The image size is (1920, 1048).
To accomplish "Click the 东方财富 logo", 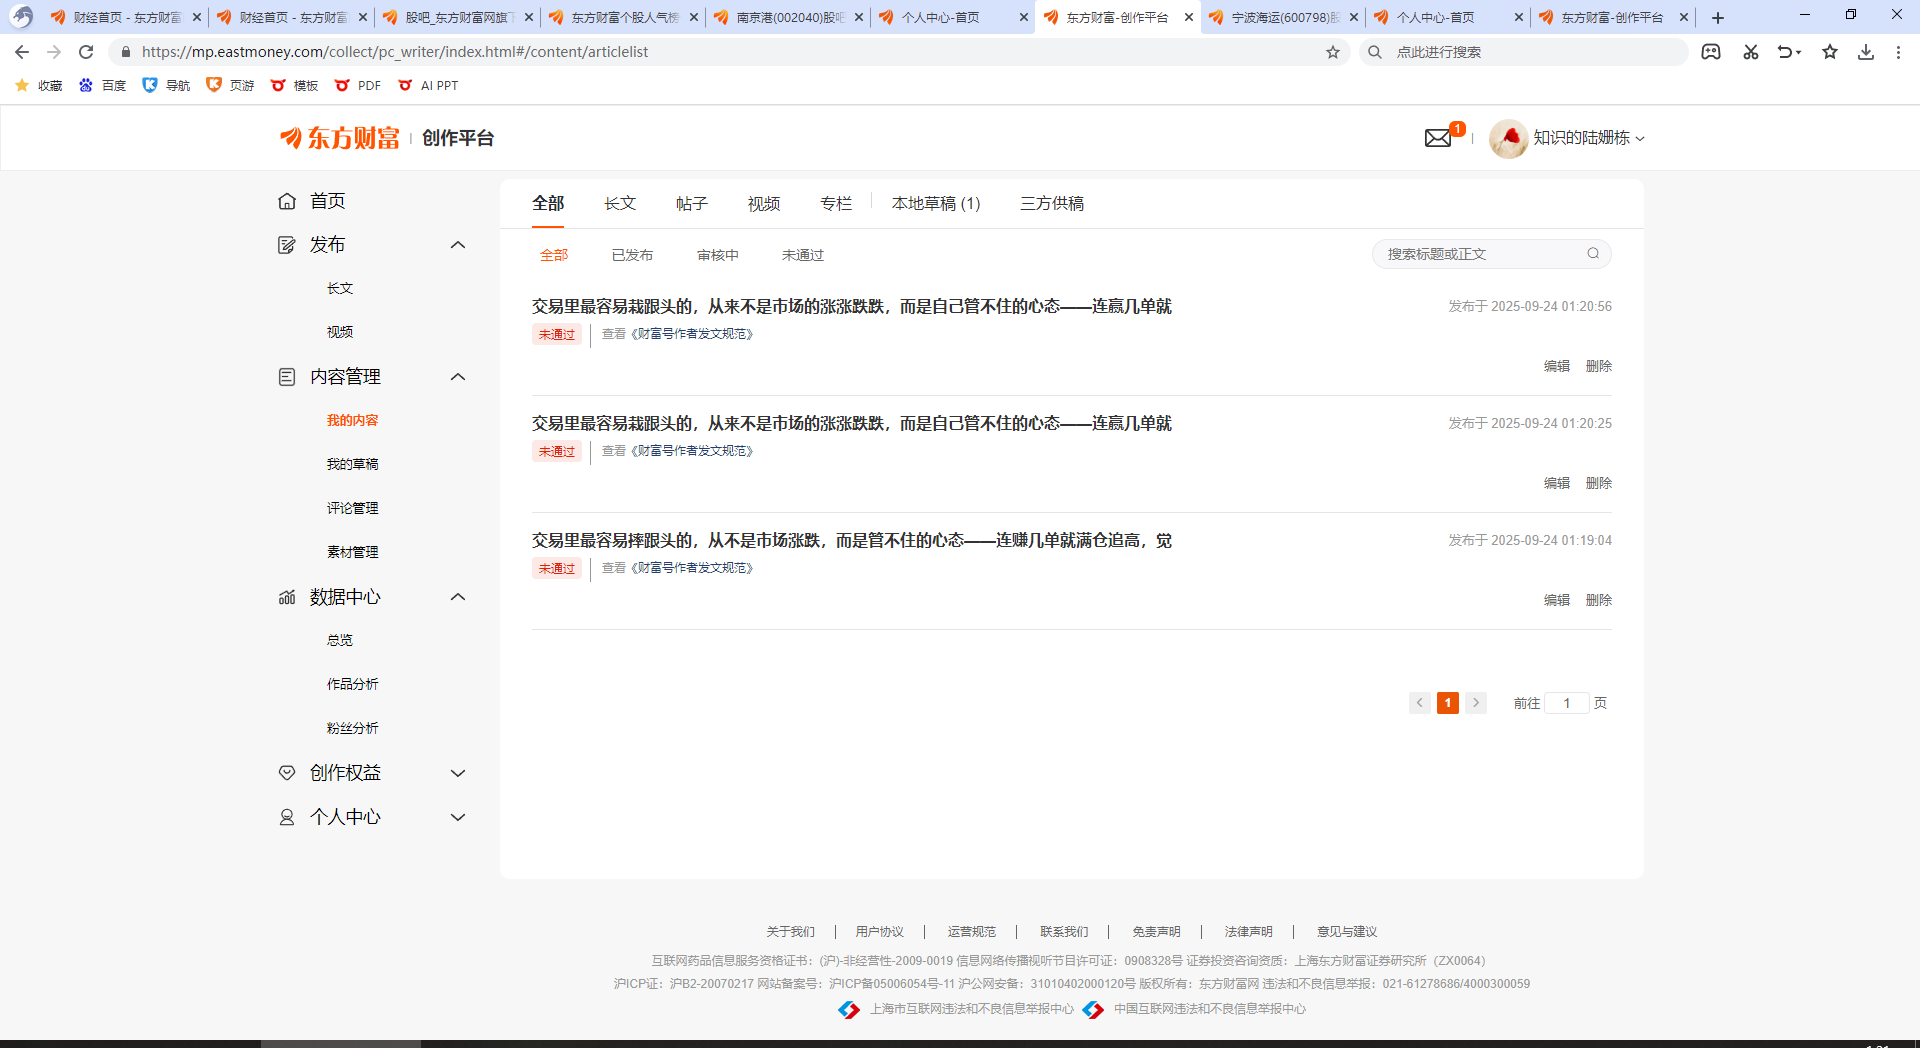I will 340,138.
